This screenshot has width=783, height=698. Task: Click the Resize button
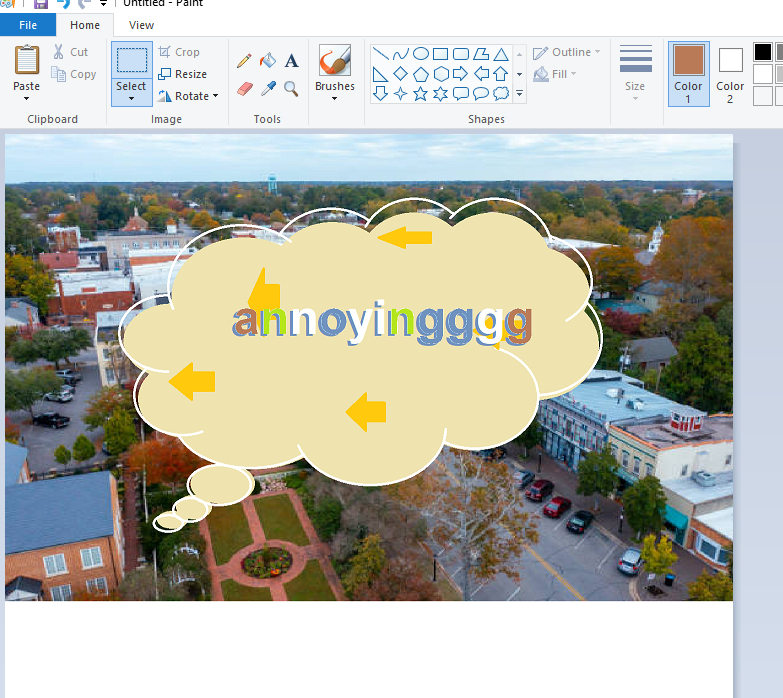(182, 74)
